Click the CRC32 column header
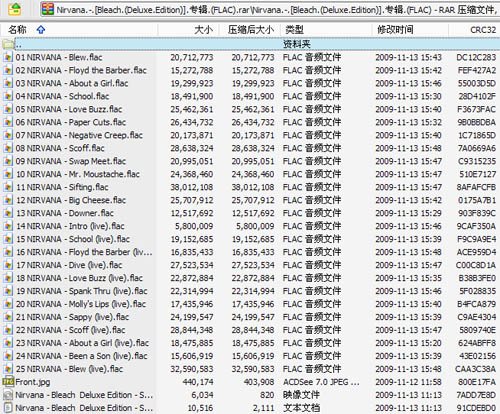Viewport: 500px width, 414px height. pos(483,30)
